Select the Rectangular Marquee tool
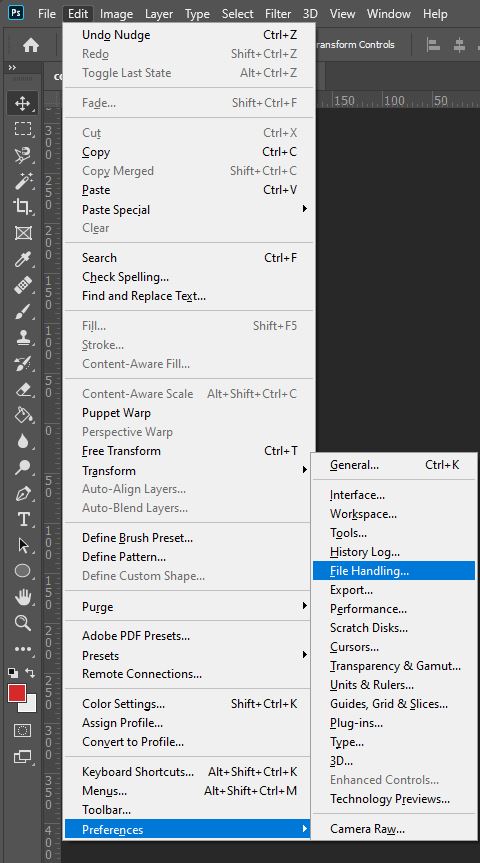This screenshot has height=863, width=480. pos(23,129)
